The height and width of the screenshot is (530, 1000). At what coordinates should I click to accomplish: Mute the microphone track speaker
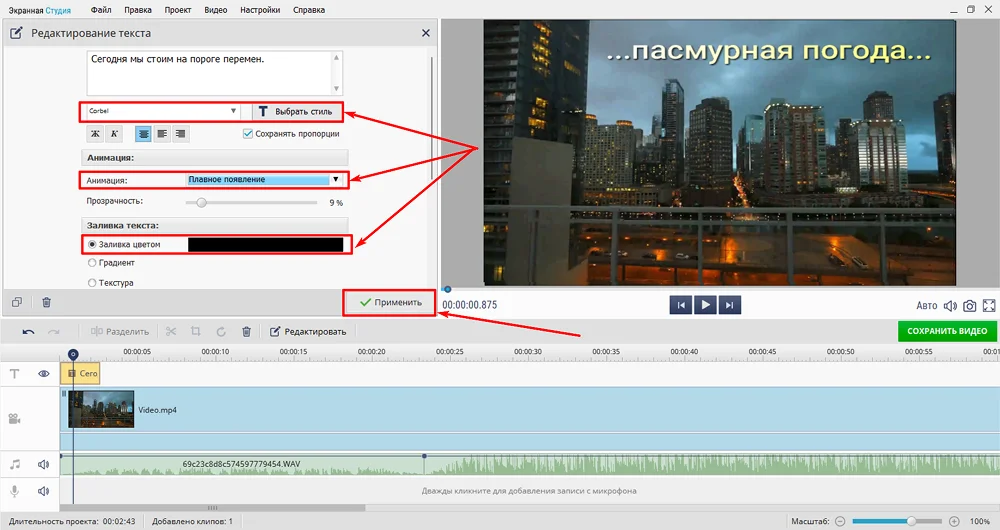(x=43, y=491)
